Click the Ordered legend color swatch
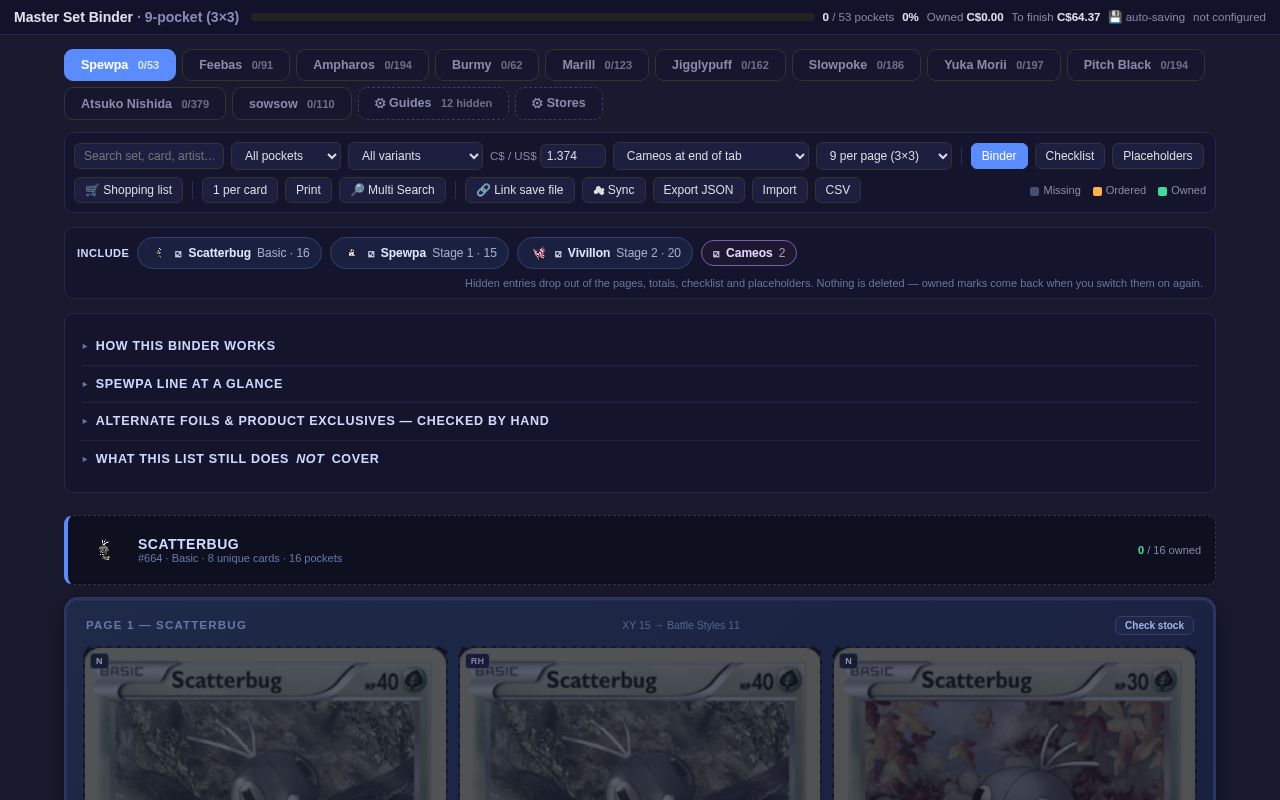Screen dimensions: 1280x800 (1097, 191)
